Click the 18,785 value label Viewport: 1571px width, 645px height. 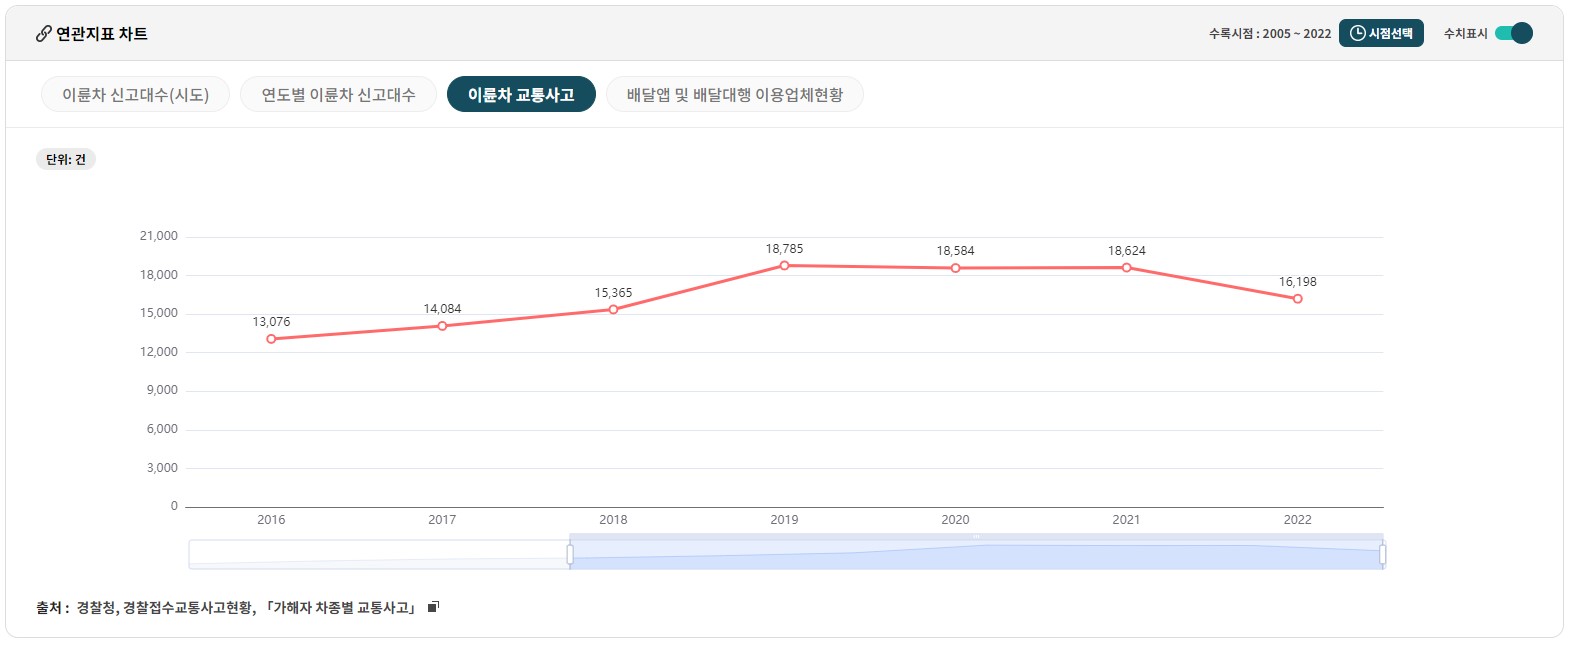click(784, 249)
